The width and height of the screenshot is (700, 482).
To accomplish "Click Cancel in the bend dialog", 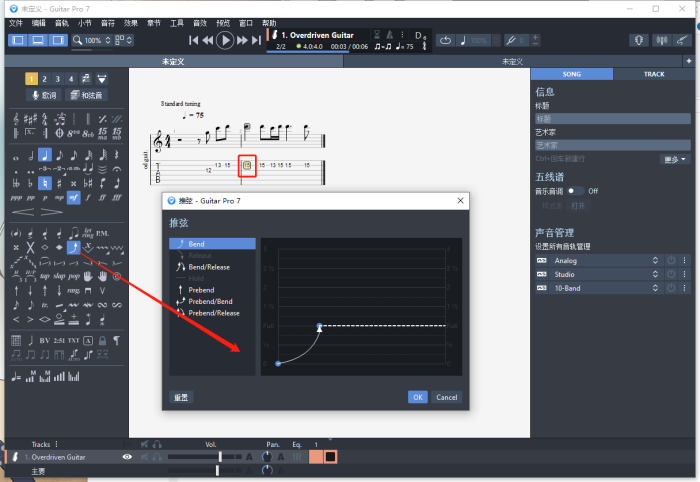I will 446,397.
